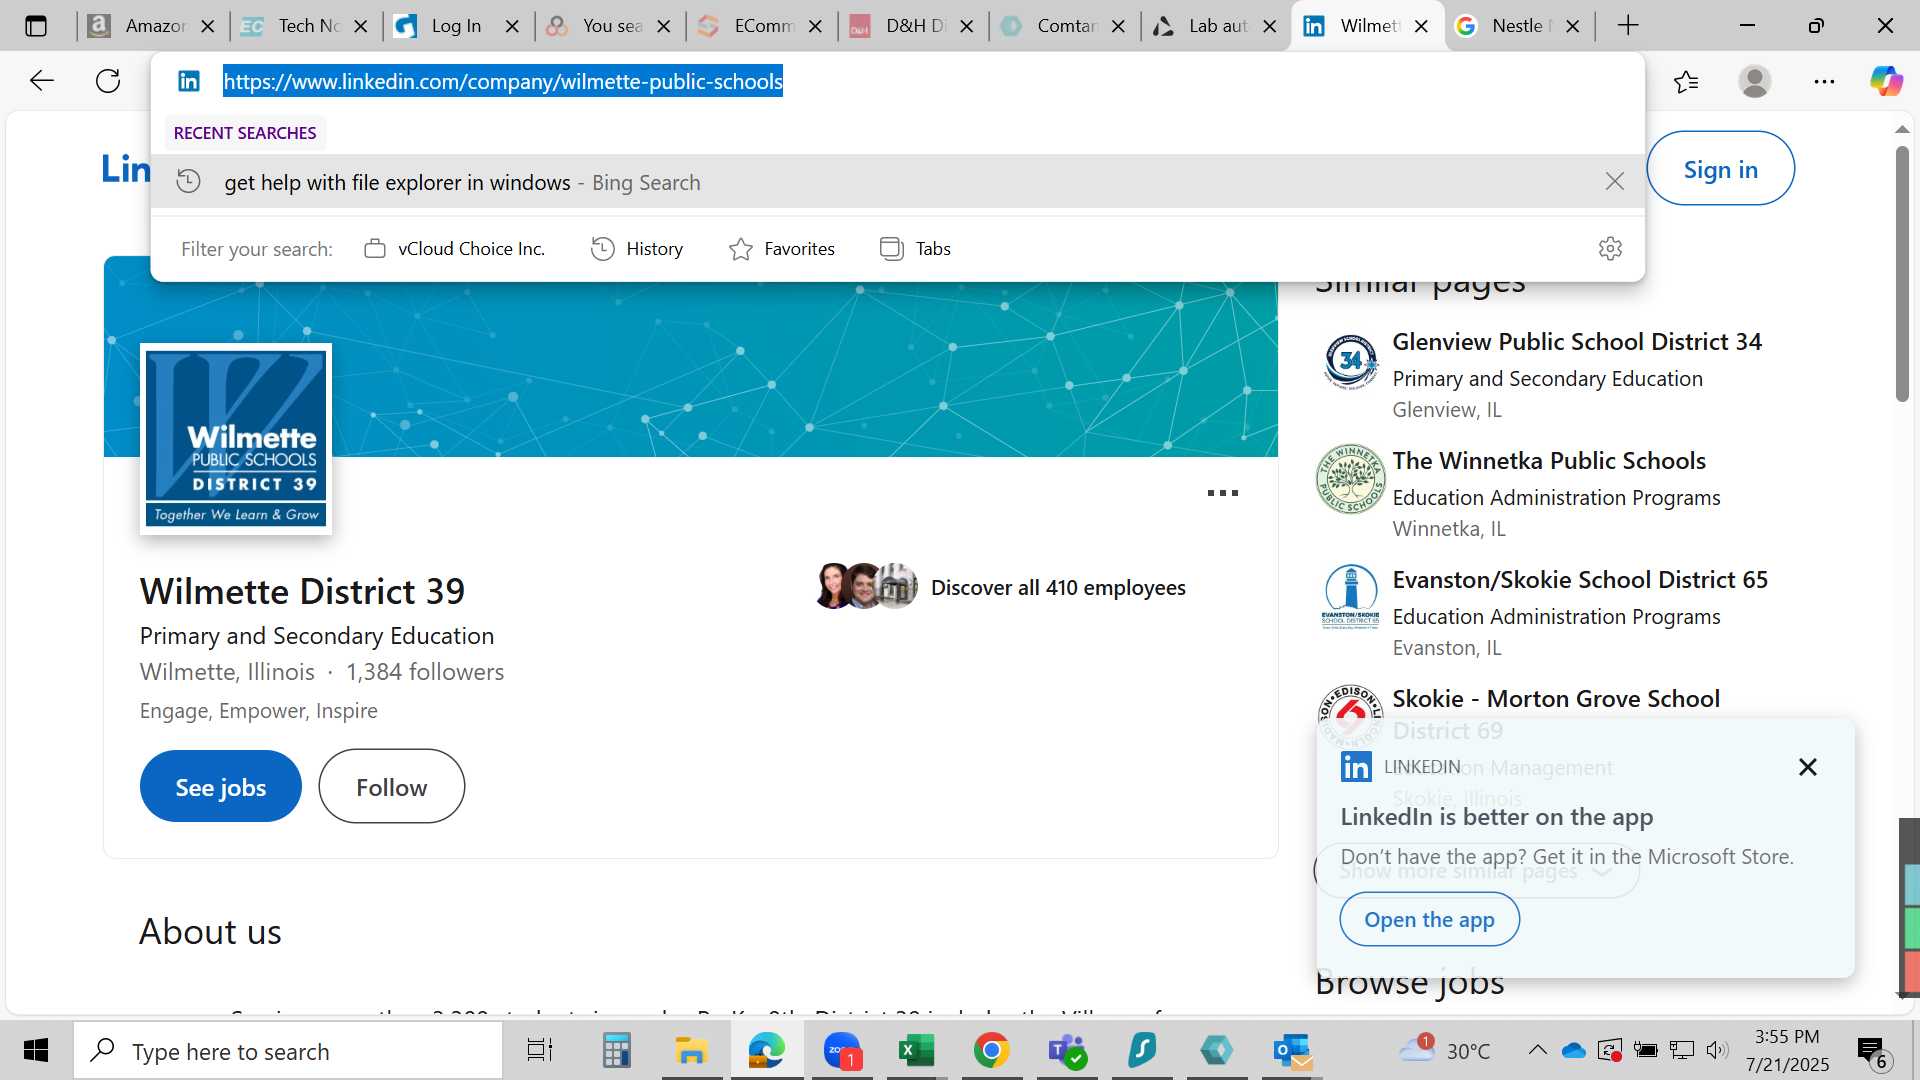Click the browser back arrow
The image size is (1920, 1080).
pos(41,81)
